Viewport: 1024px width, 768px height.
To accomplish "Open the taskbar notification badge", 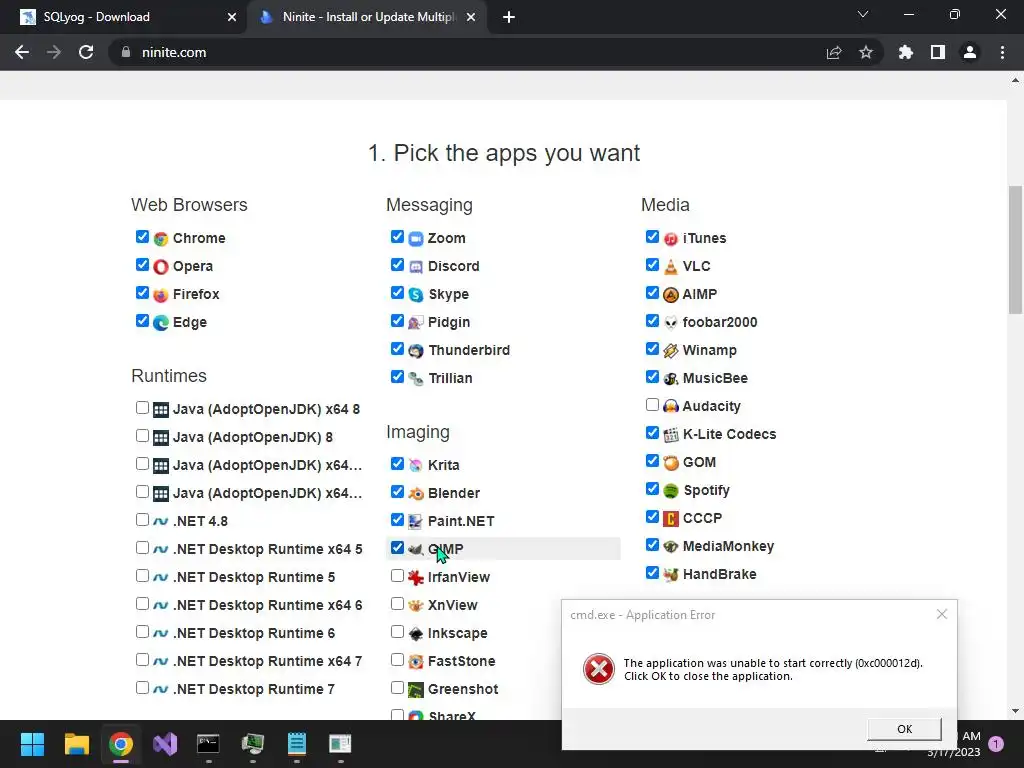I will tap(996, 744).
